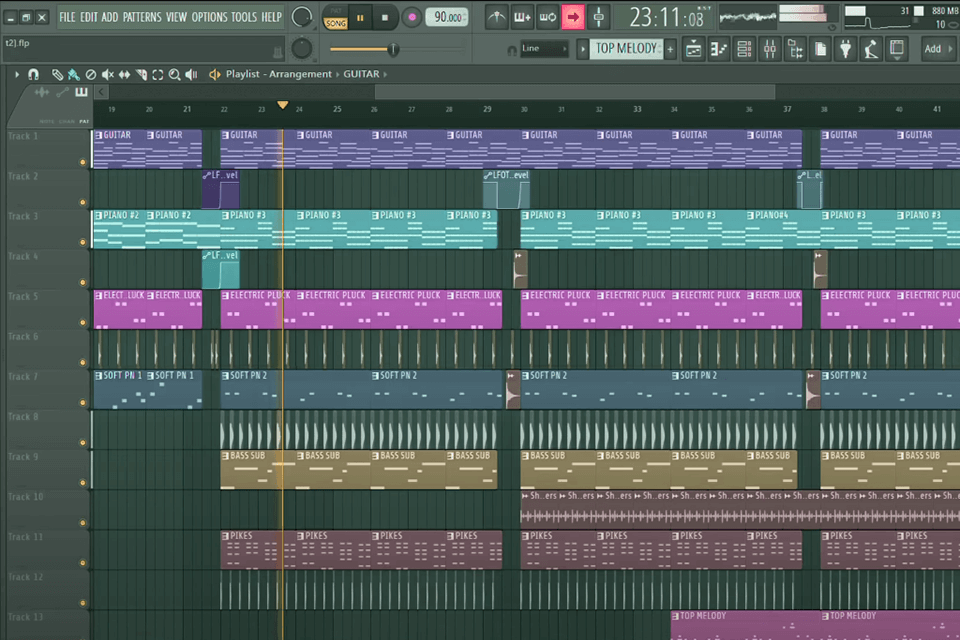This screenshot has height=640, width=960.
Task: Open the Mixer panel
Action: (769, 48)
